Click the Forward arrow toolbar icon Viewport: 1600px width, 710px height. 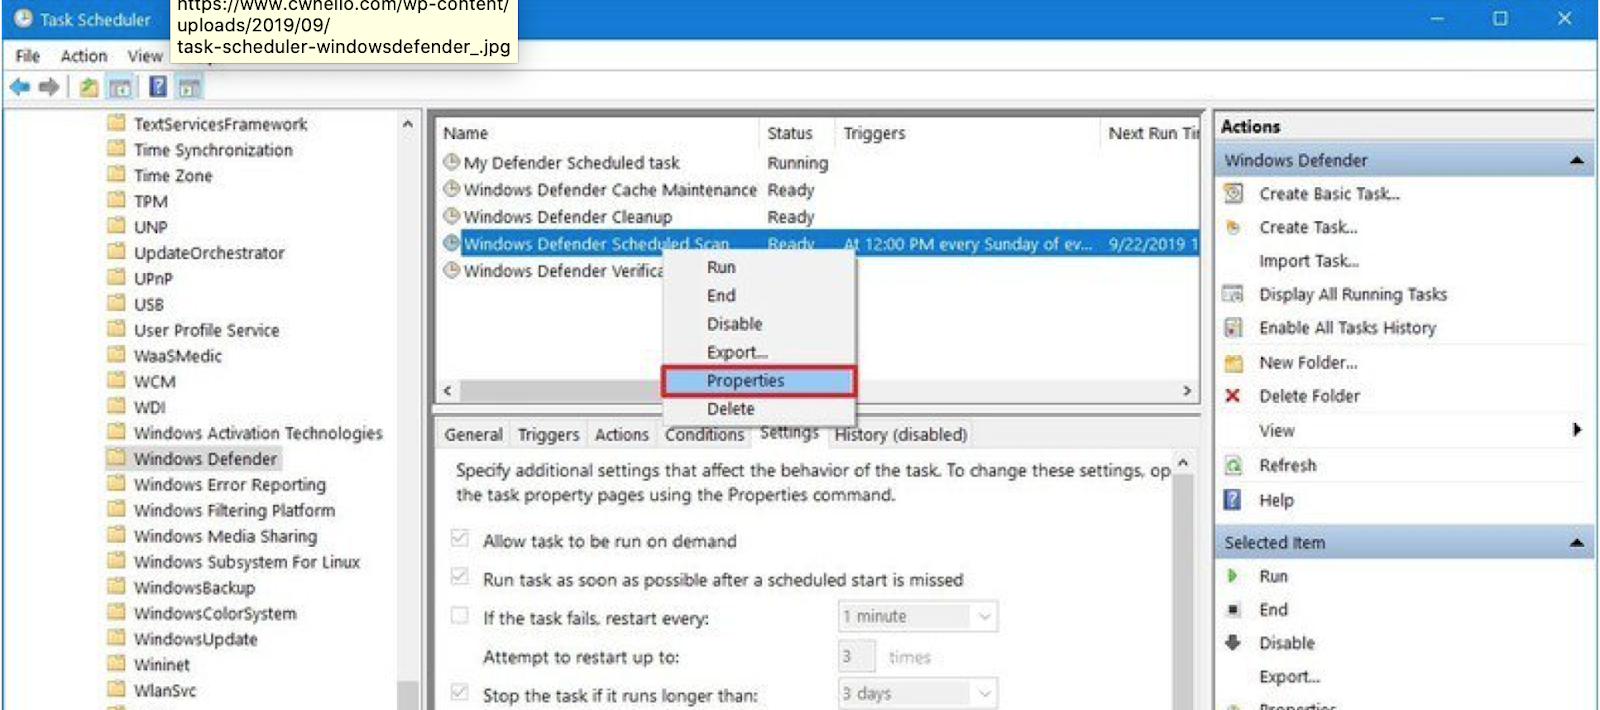49,87
